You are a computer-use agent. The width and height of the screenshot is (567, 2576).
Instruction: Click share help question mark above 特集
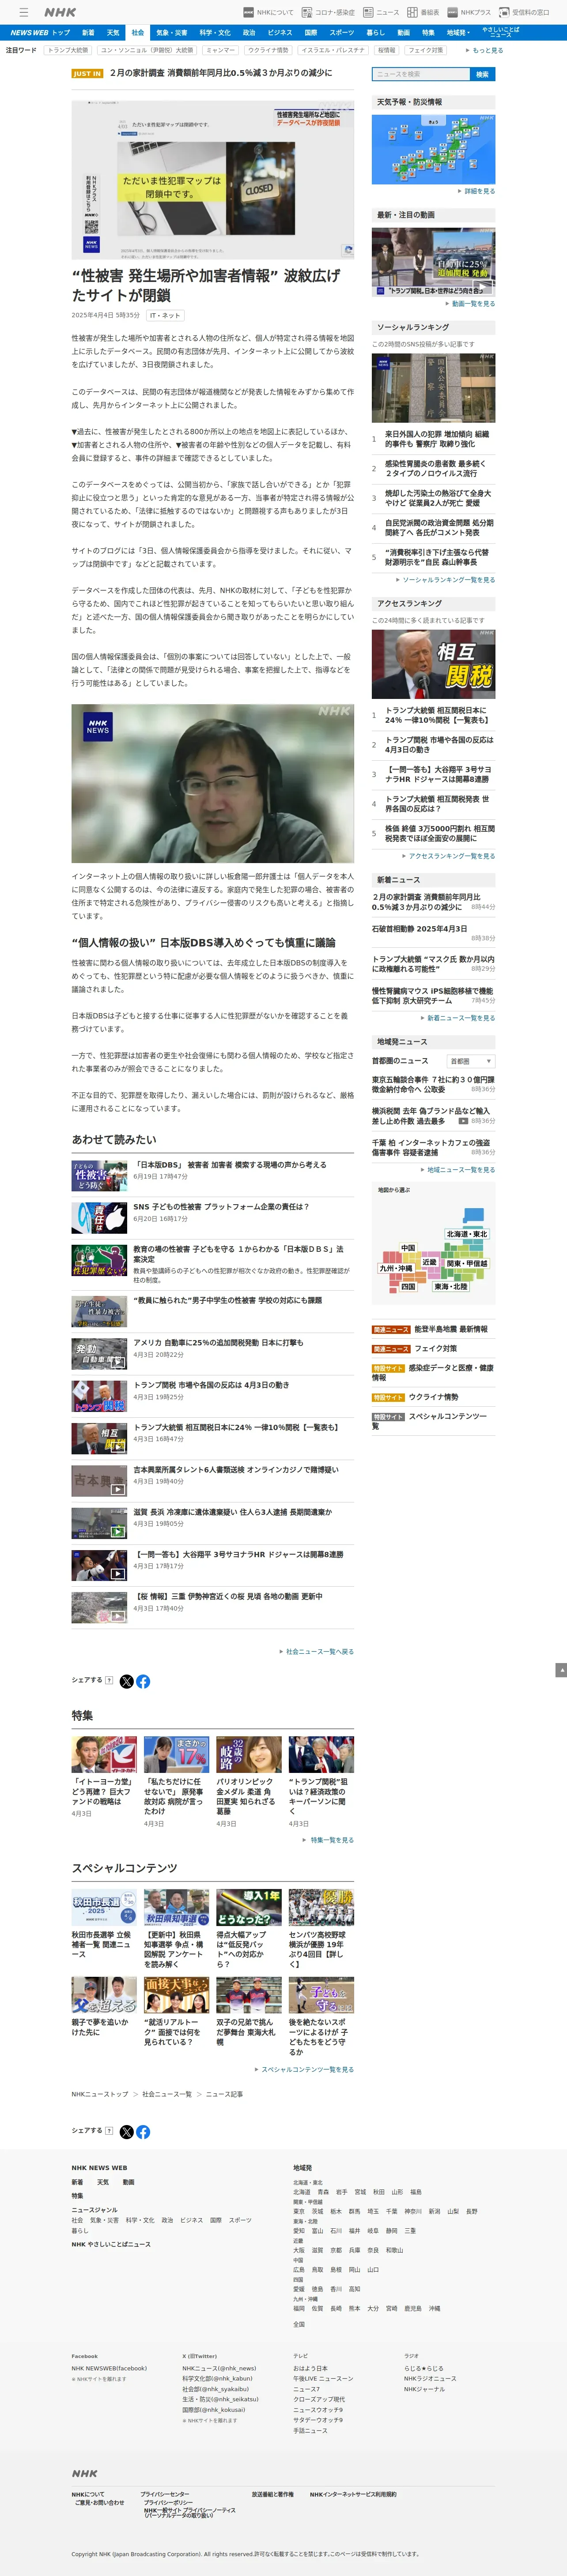[x=109, y=1680]
